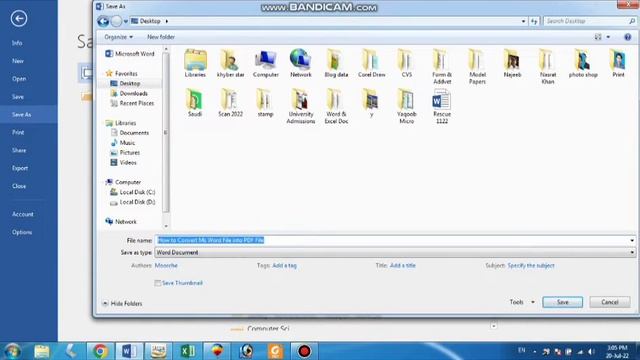The width and height of the screenshot is (640, 360).
Task: Select Pictures under Libraries
Action: [x=130, y=153]
